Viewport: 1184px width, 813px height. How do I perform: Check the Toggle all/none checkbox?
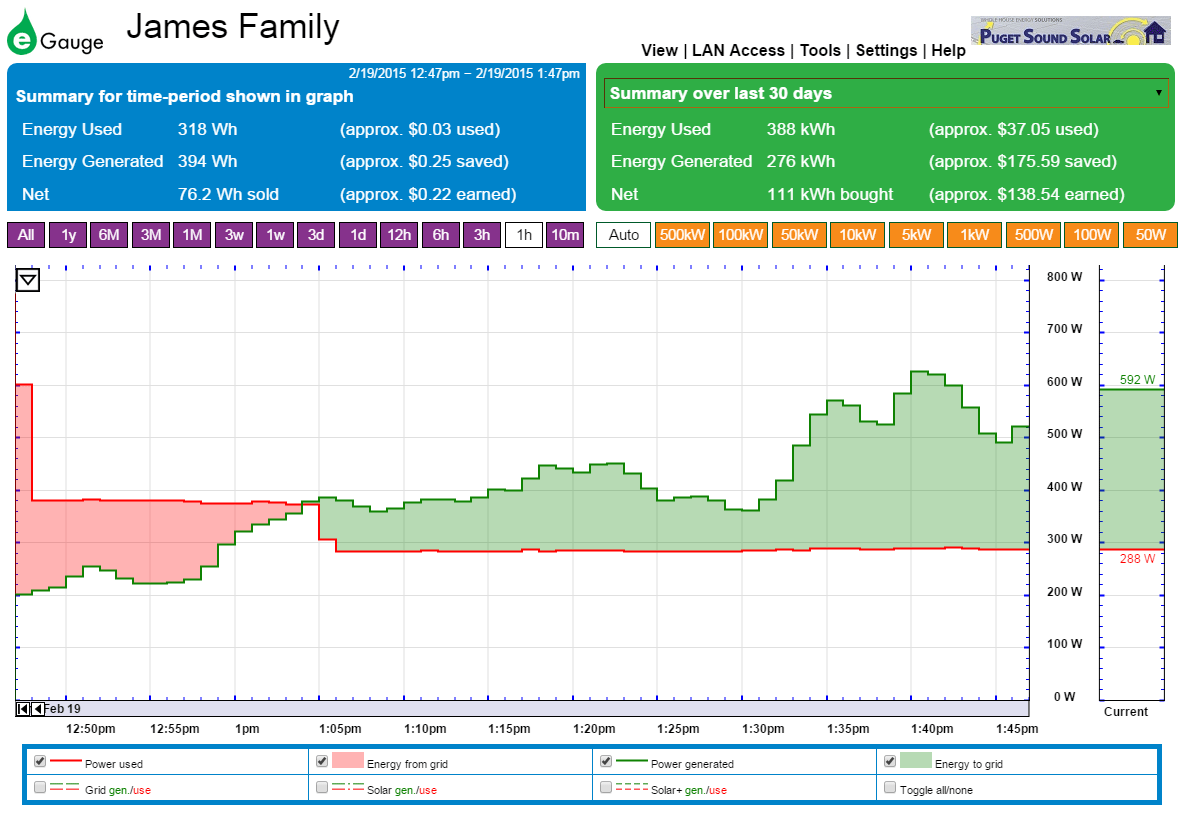[890, 787]
